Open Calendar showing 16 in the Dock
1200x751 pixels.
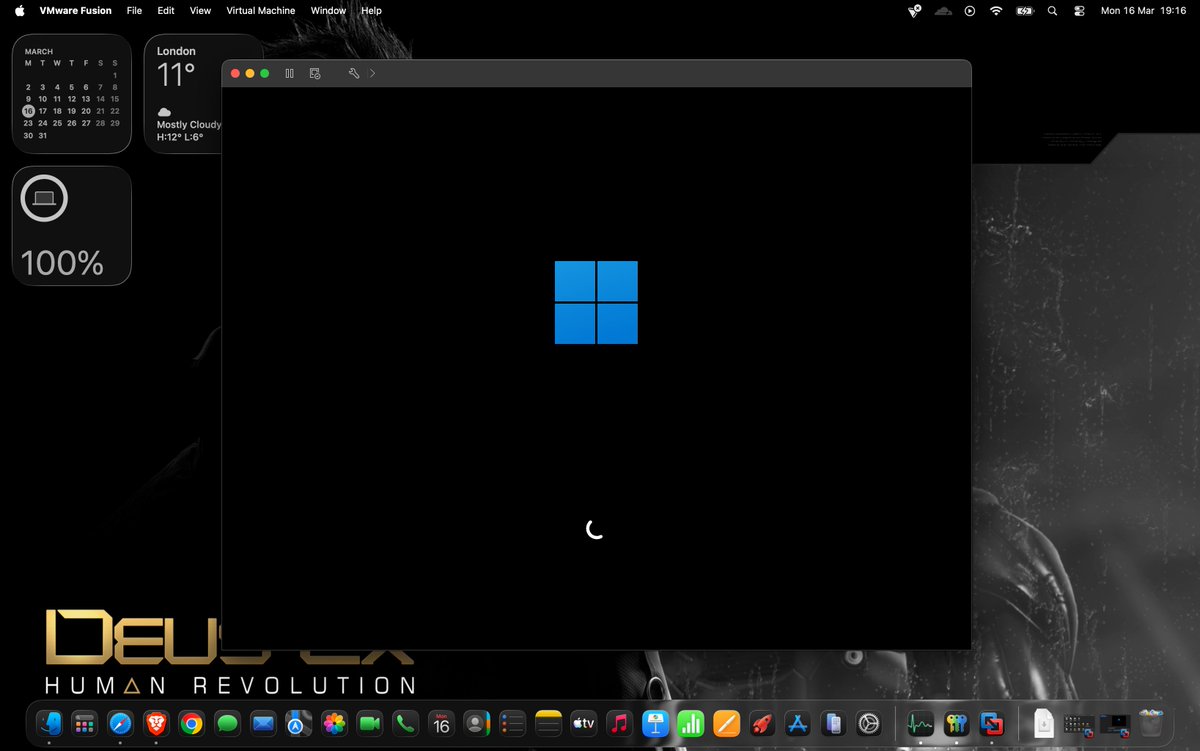(441, 722)
